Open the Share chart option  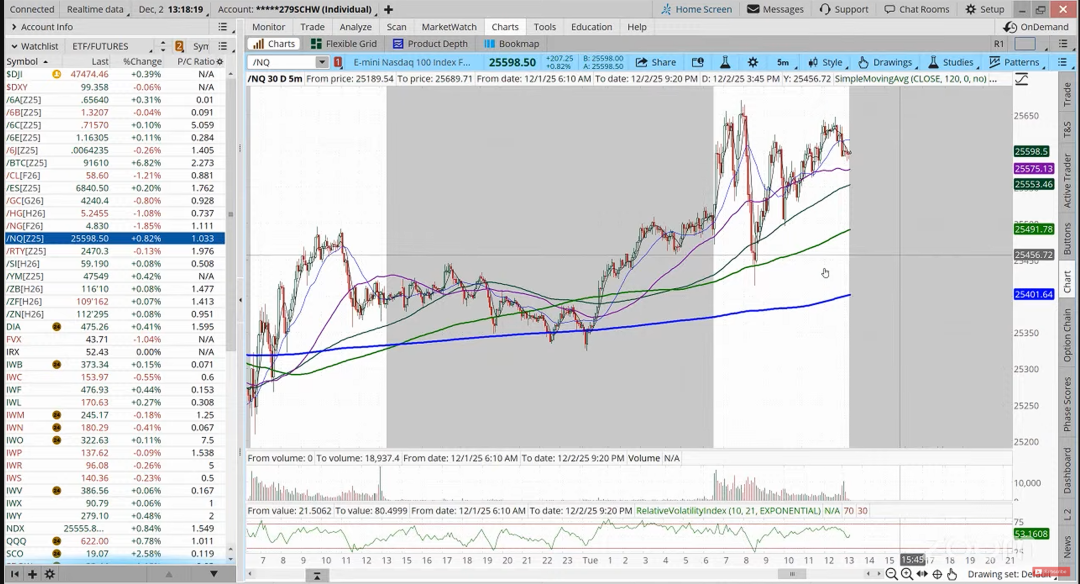(656, 62)
